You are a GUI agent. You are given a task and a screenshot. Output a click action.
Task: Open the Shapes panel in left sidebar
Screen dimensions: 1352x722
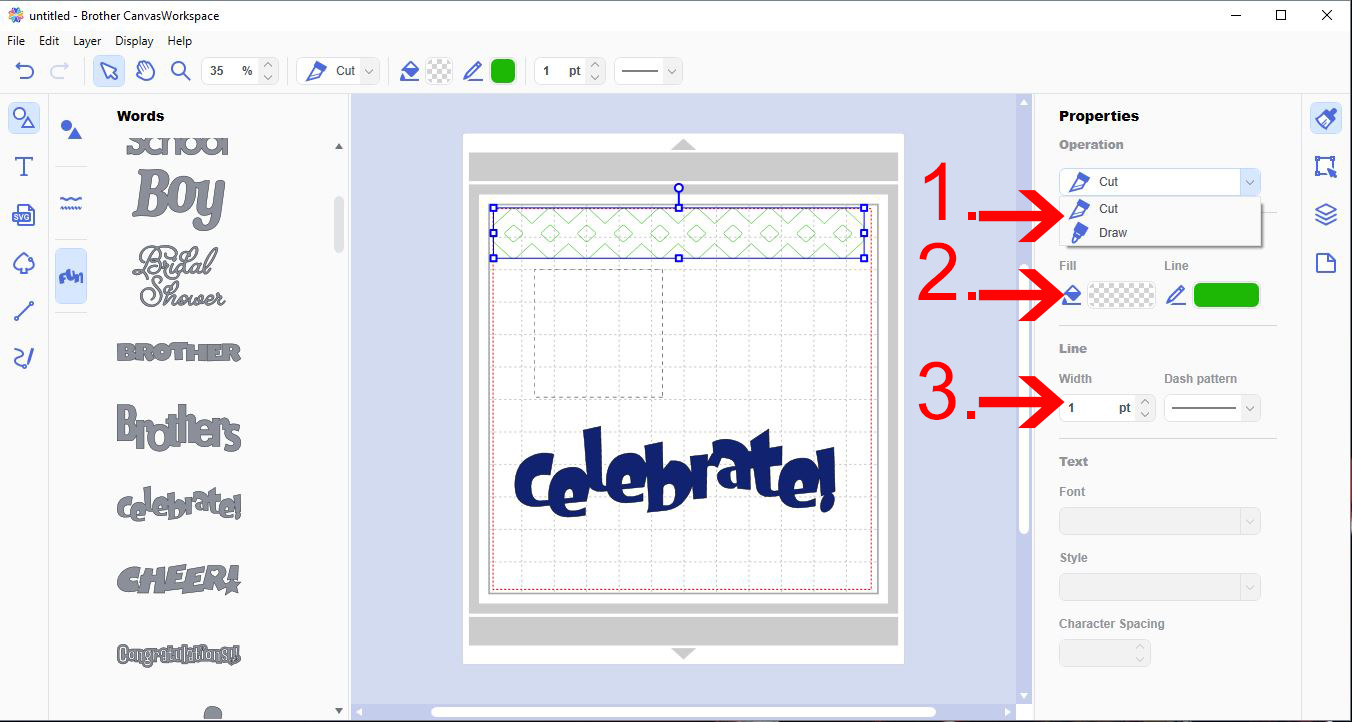24,119
